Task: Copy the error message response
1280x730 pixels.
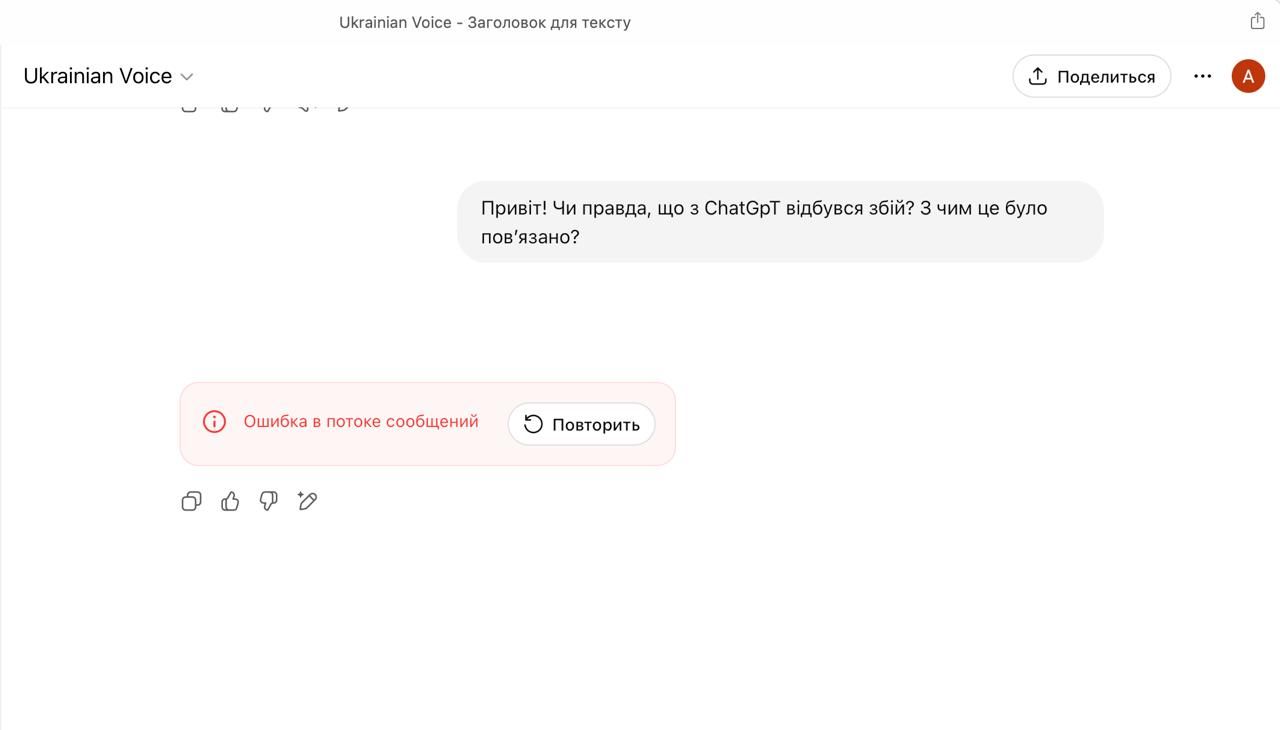Action: pyautogui.click(x=191, y=501)
